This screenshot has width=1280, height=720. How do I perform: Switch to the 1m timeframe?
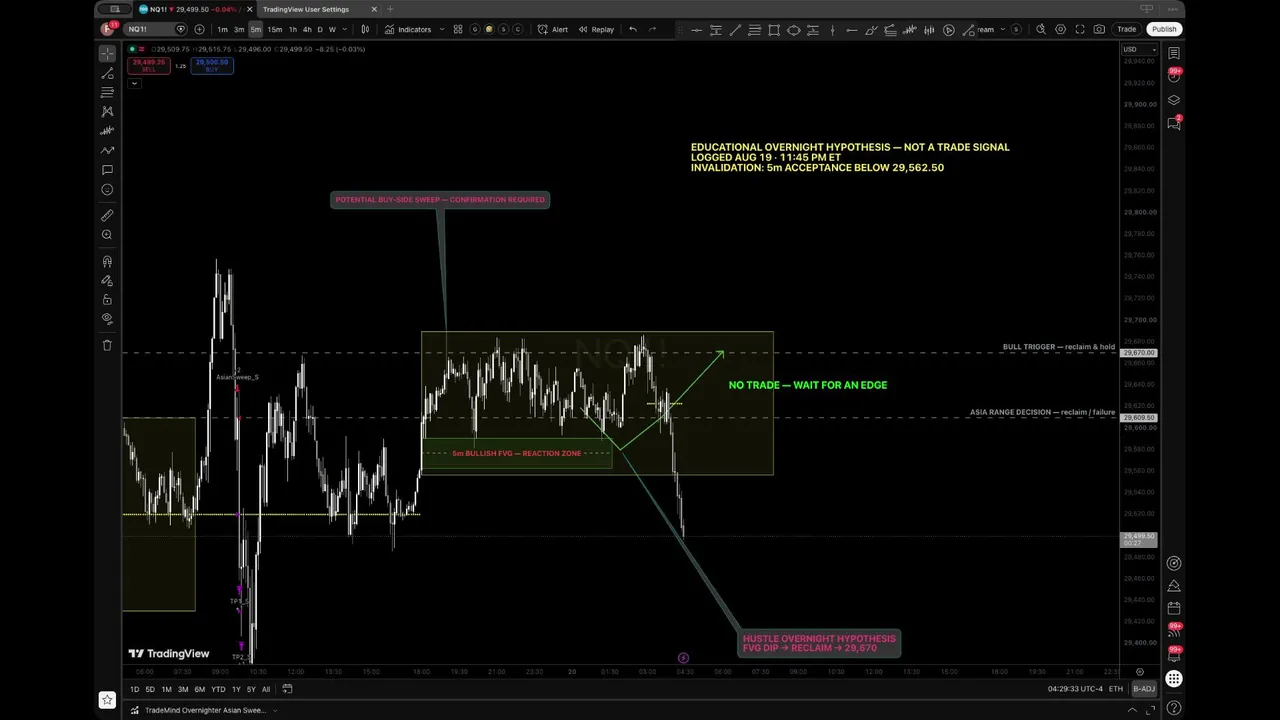pos(222,29)
